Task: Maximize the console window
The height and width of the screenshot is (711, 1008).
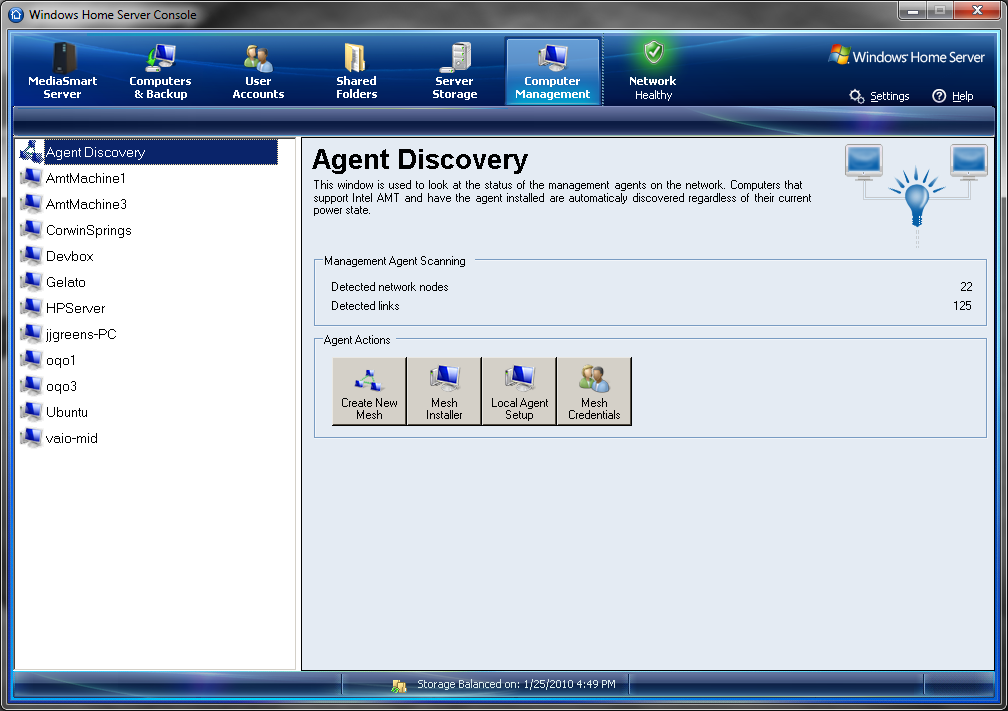Action: click(940, 10)
